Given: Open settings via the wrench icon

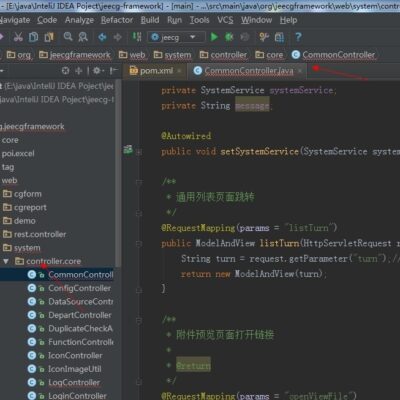Looking at the screenshot, I should 264,37.
